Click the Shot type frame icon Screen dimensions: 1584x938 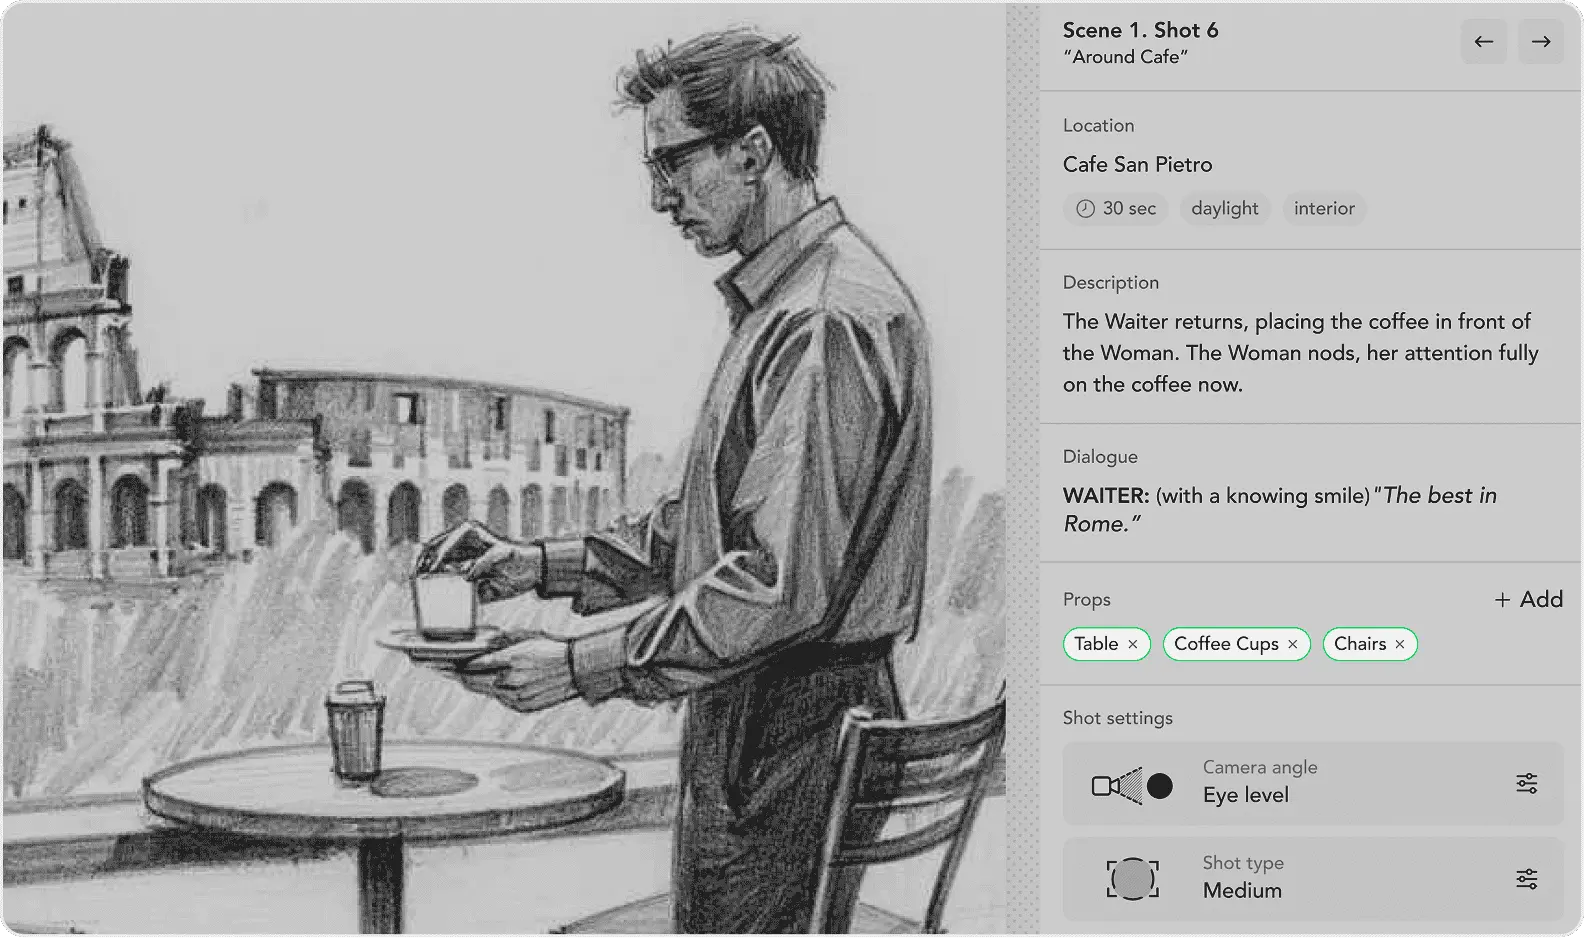pos(1132,879)
